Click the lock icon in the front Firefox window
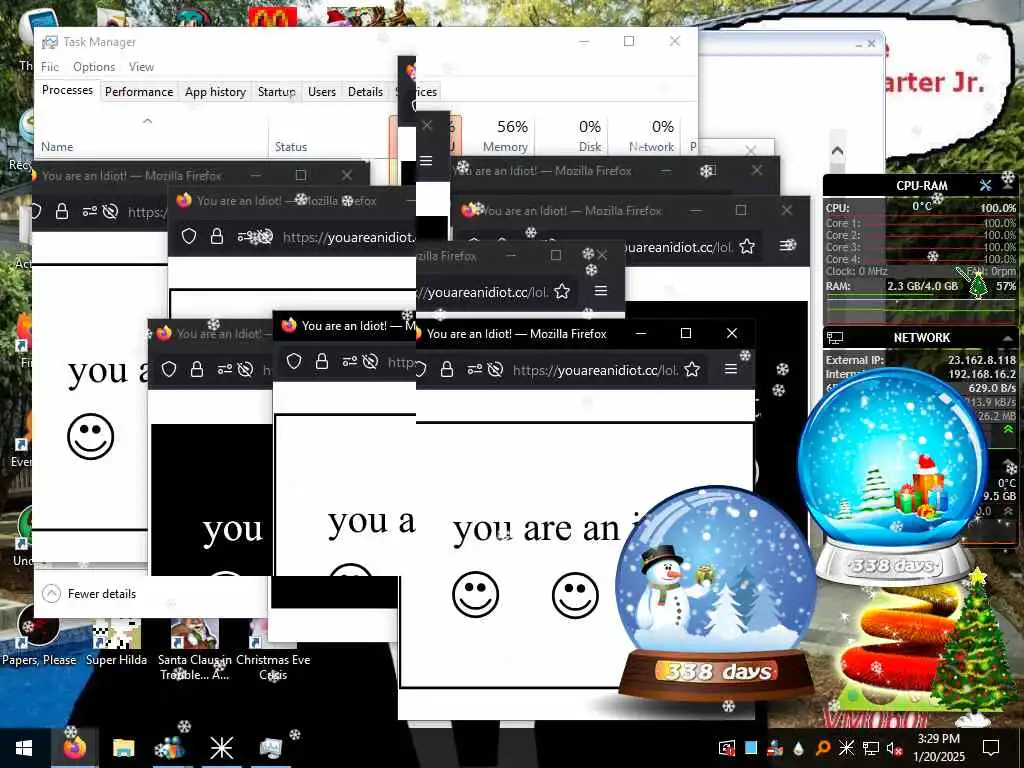Image resolution: width=1024 pixels, height=768 pixels. point(447,370)
